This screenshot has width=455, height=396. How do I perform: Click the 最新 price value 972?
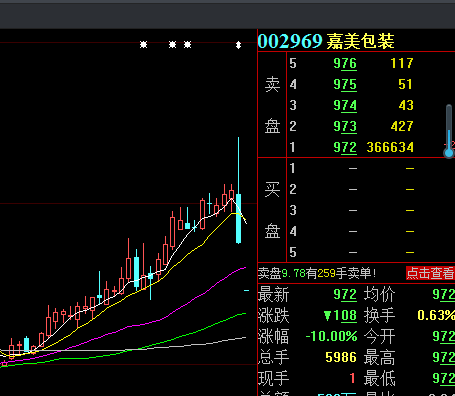click(345, 295)
